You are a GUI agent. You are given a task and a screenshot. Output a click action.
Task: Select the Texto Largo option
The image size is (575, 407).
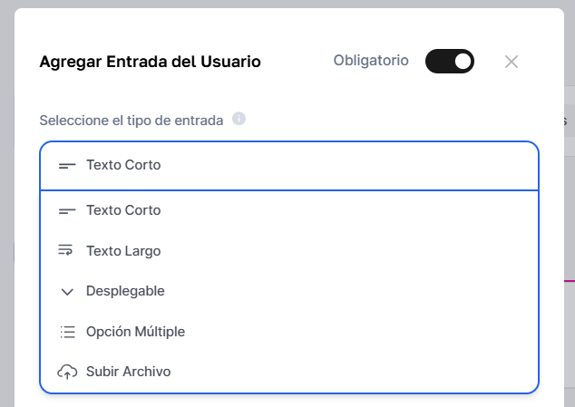click(x=289, y=251)
